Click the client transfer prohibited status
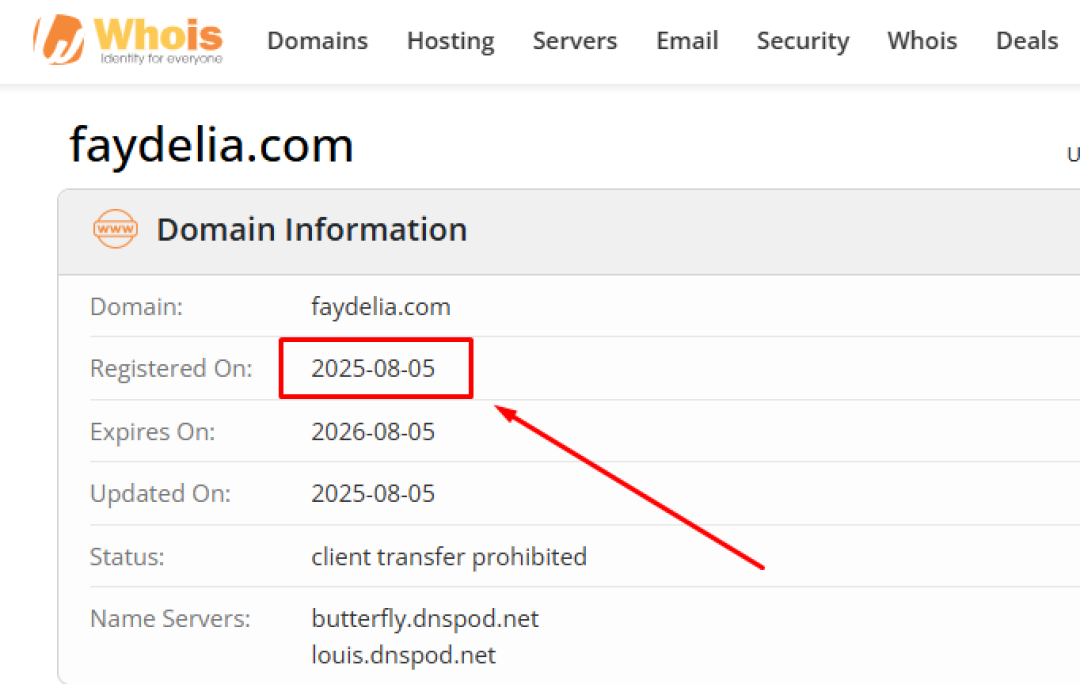This screenshot has height=684, width=1080. point(448,556)
